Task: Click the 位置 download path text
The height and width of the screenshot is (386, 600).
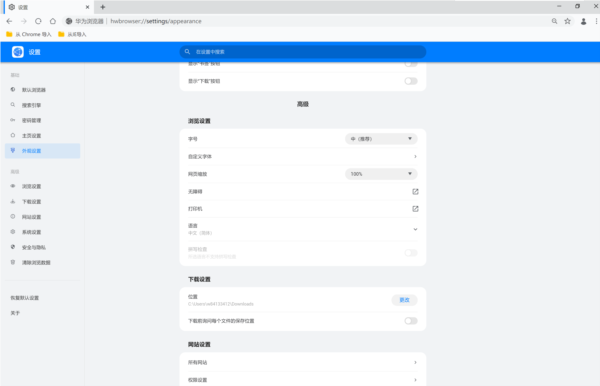Action: click(220, 304)
